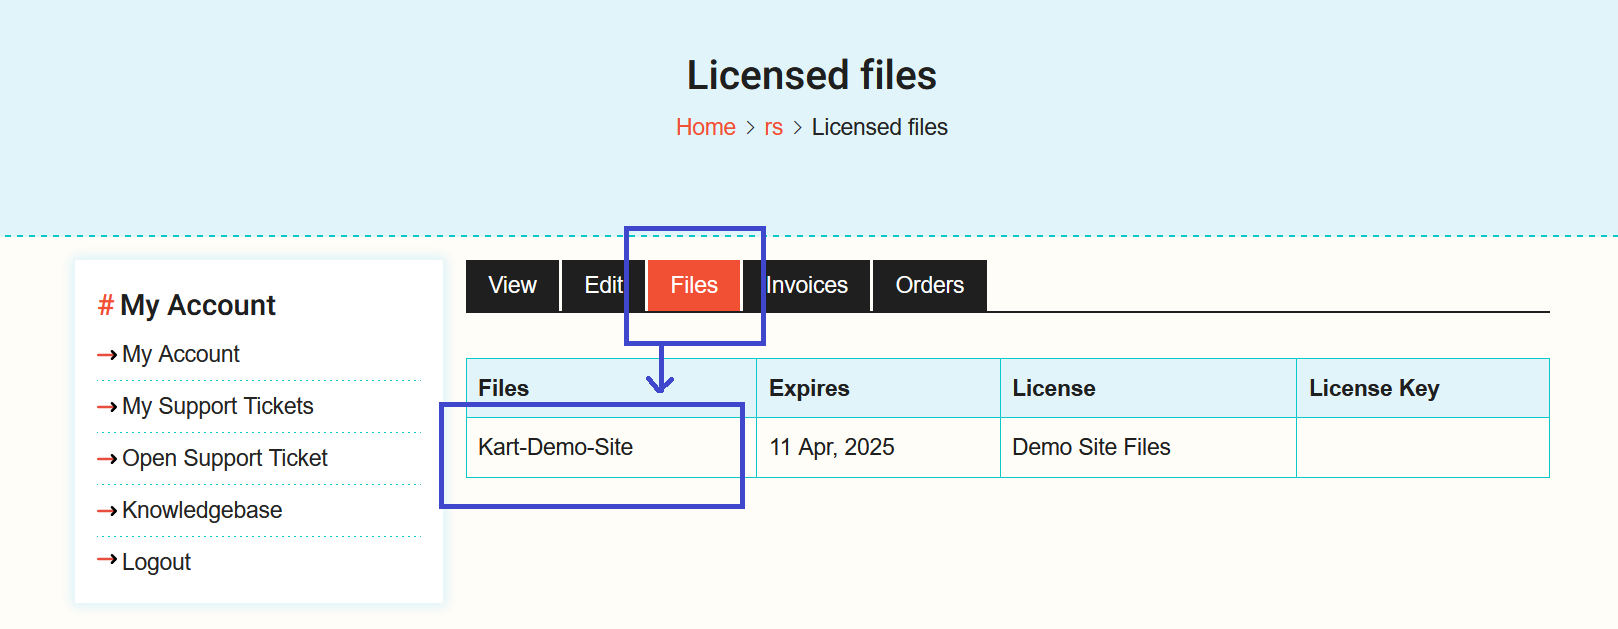Follow the Home breadcrumb link

pyautogui.click(x=705, y=128)
